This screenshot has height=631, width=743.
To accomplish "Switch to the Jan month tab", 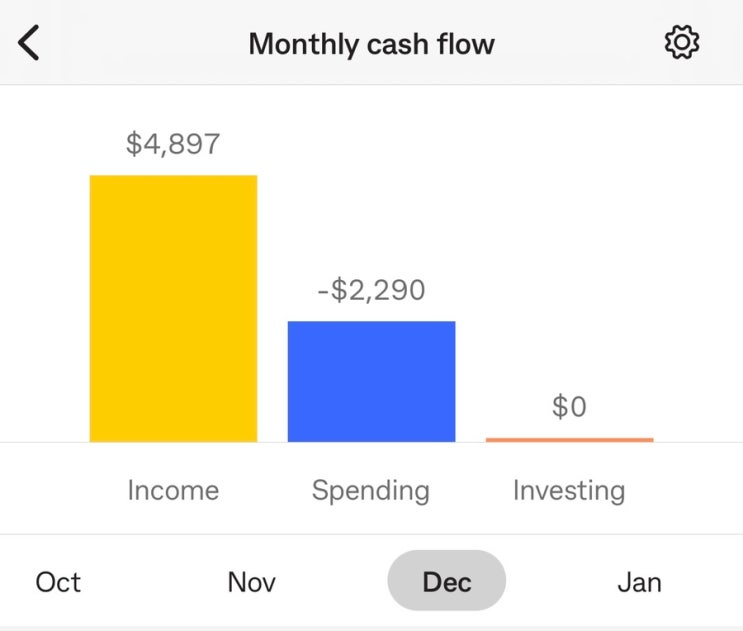I will pyautogui.click(x=639, y=582).
